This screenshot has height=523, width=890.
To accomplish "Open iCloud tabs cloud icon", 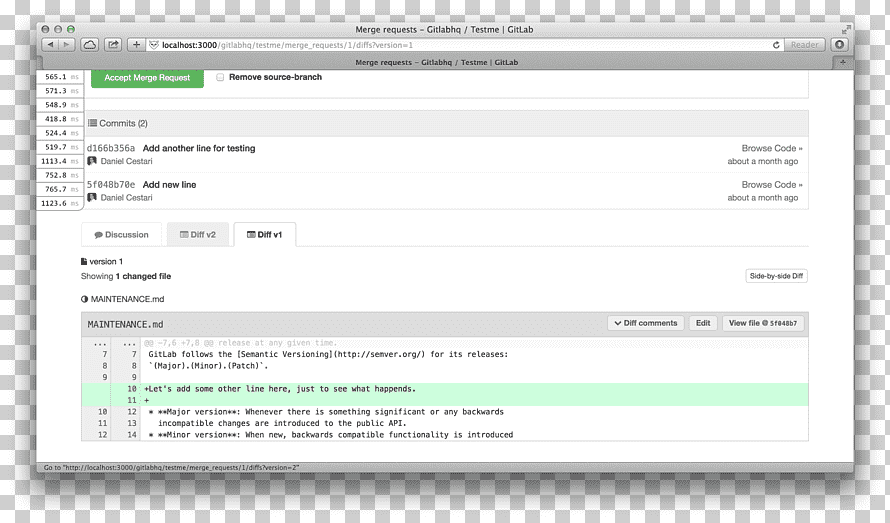I will tap(90, 44).
